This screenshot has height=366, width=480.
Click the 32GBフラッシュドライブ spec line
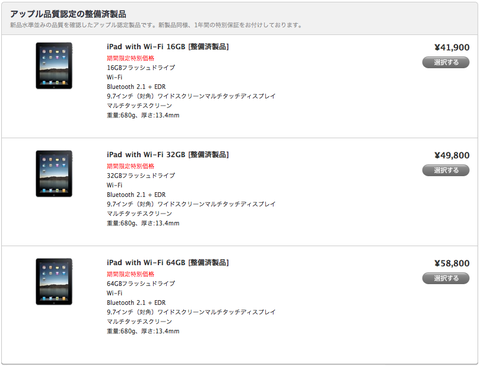pos(141,176)
